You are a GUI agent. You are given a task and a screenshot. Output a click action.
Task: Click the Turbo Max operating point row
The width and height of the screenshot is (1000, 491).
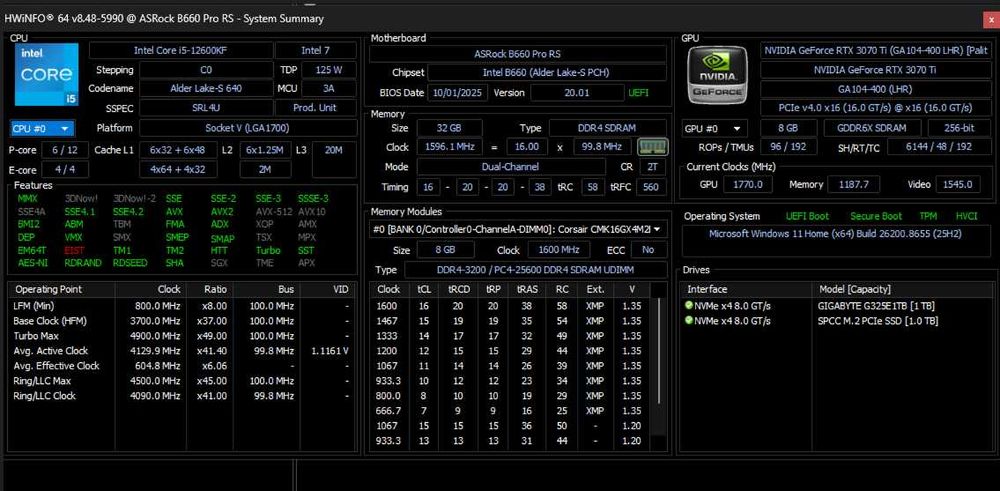[x=181, y=335]
